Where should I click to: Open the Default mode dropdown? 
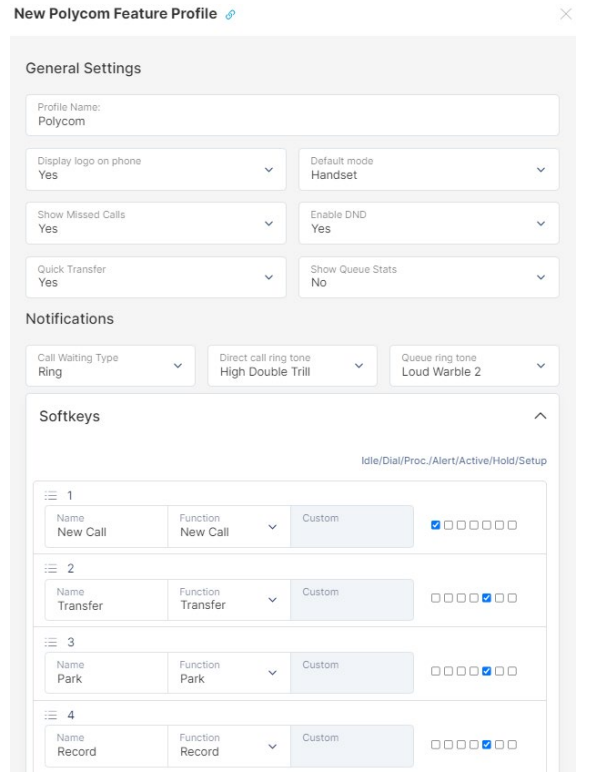point(429,169)
